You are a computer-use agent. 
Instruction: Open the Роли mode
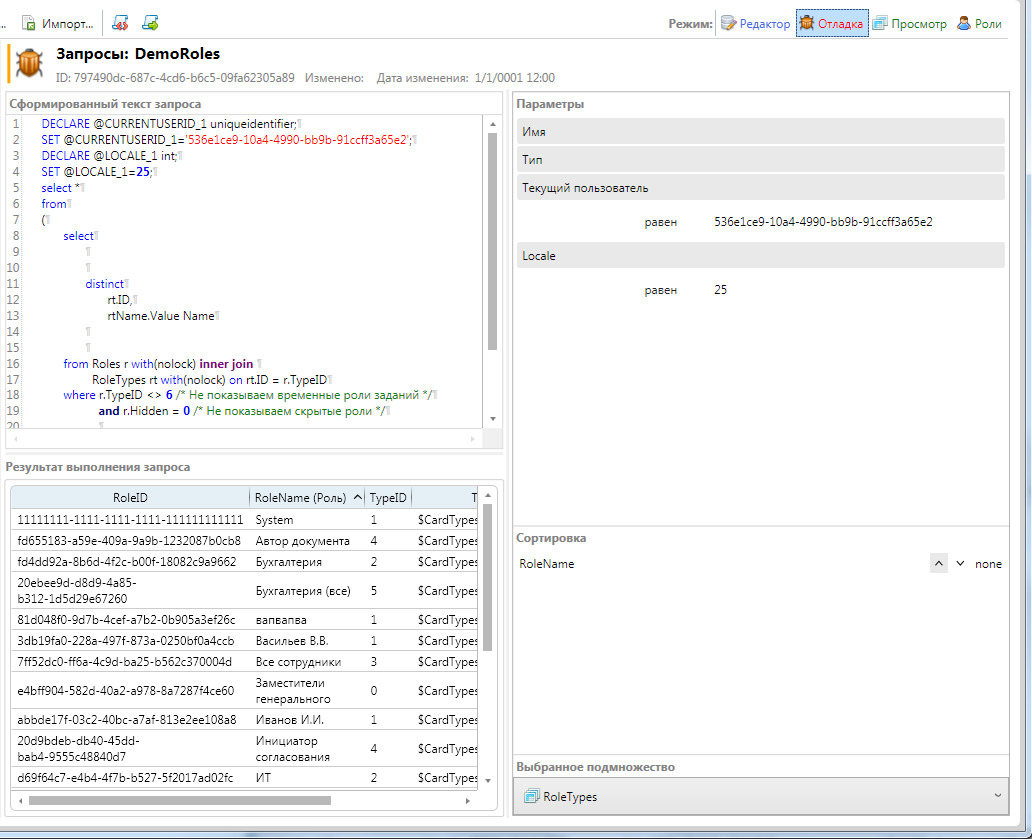point(979,24)
